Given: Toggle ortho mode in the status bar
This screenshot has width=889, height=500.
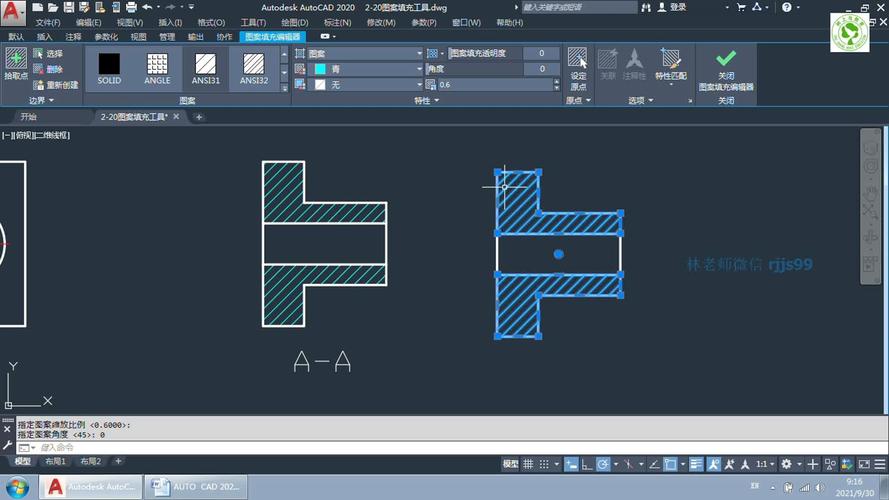Looking at the screenshot, I should point(586,464).
